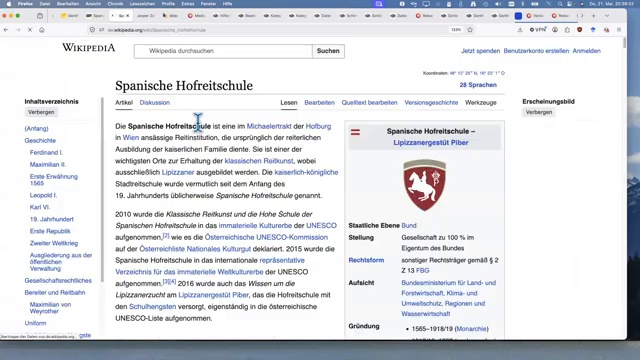Click the volume icon in menu bar
Image resolution: width=640 pixels, height=360 pixels.
tap(498, 4)
